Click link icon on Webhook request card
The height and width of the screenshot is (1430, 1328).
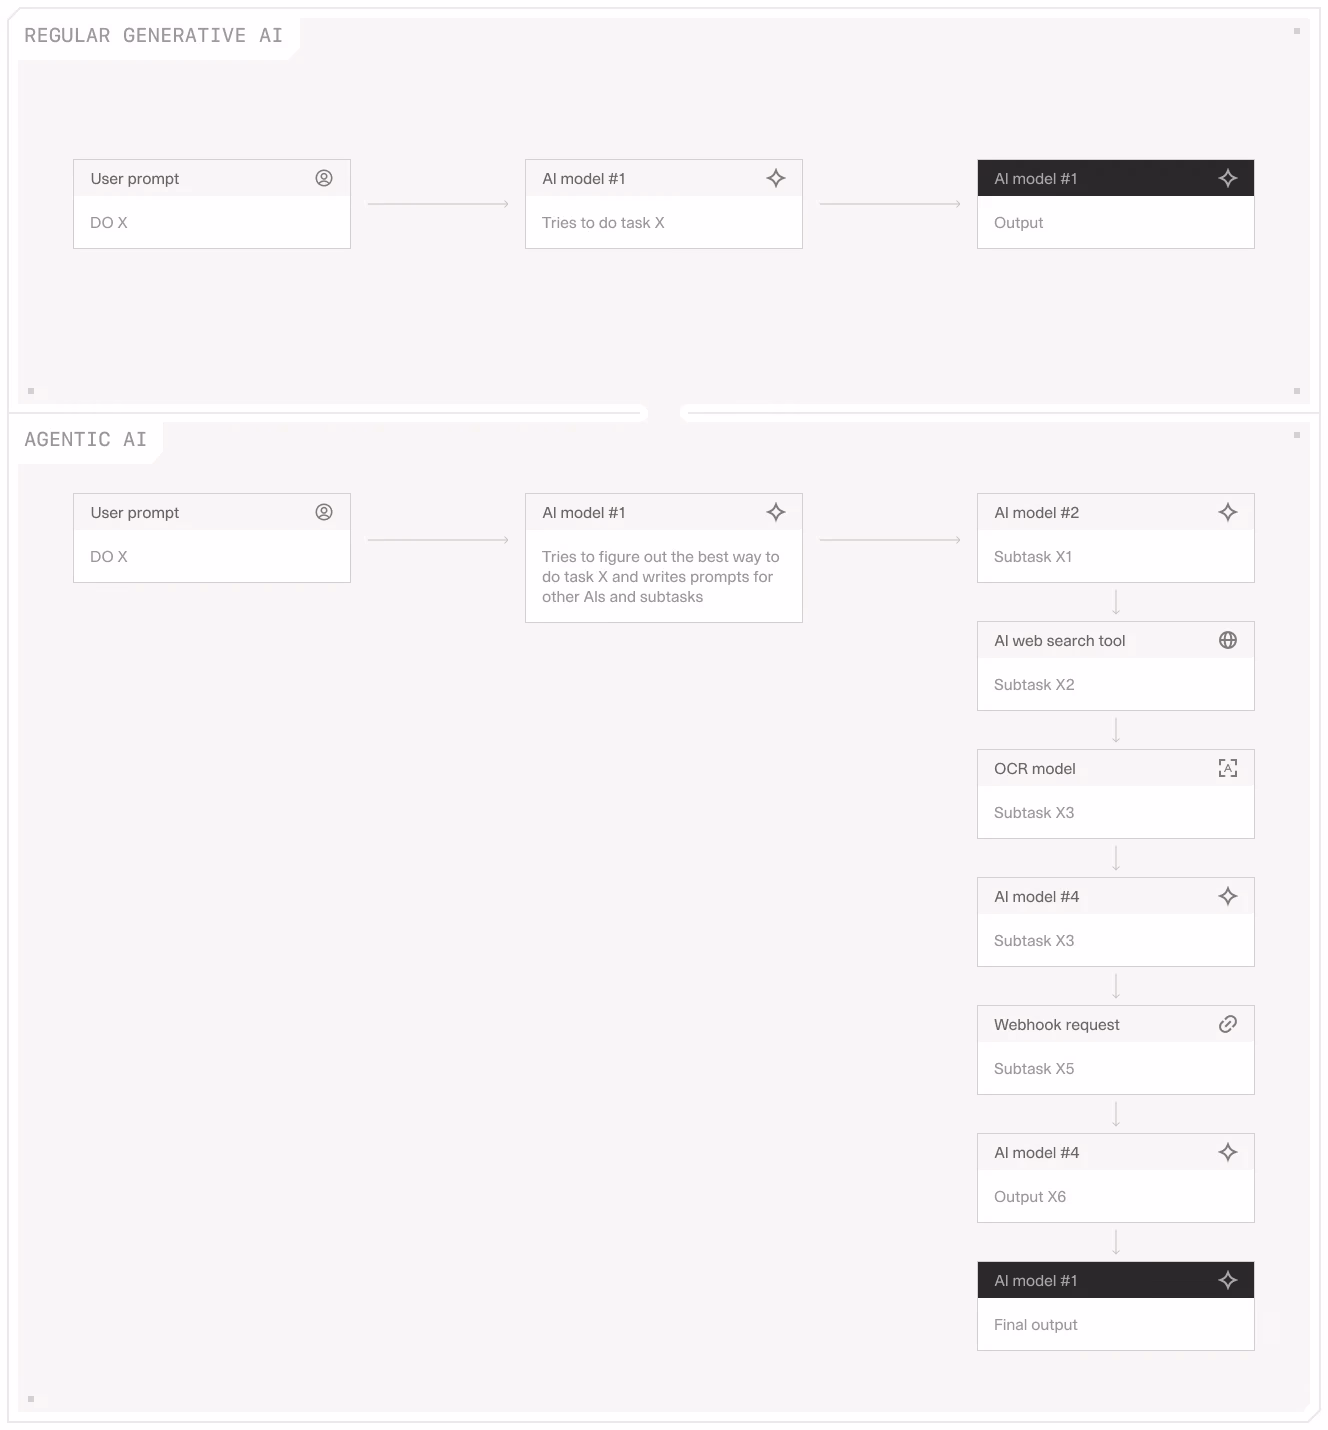(1228, 1024)
